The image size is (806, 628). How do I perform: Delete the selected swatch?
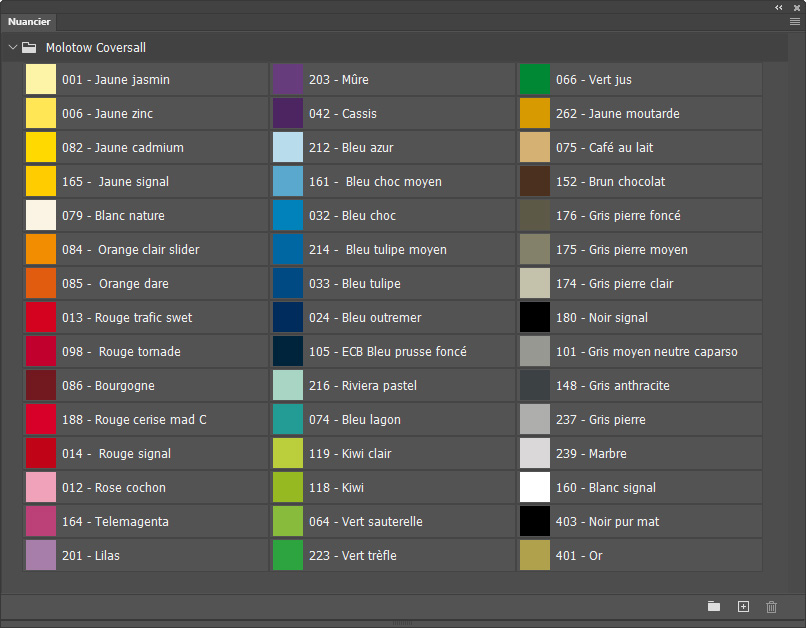click(771, 606)
